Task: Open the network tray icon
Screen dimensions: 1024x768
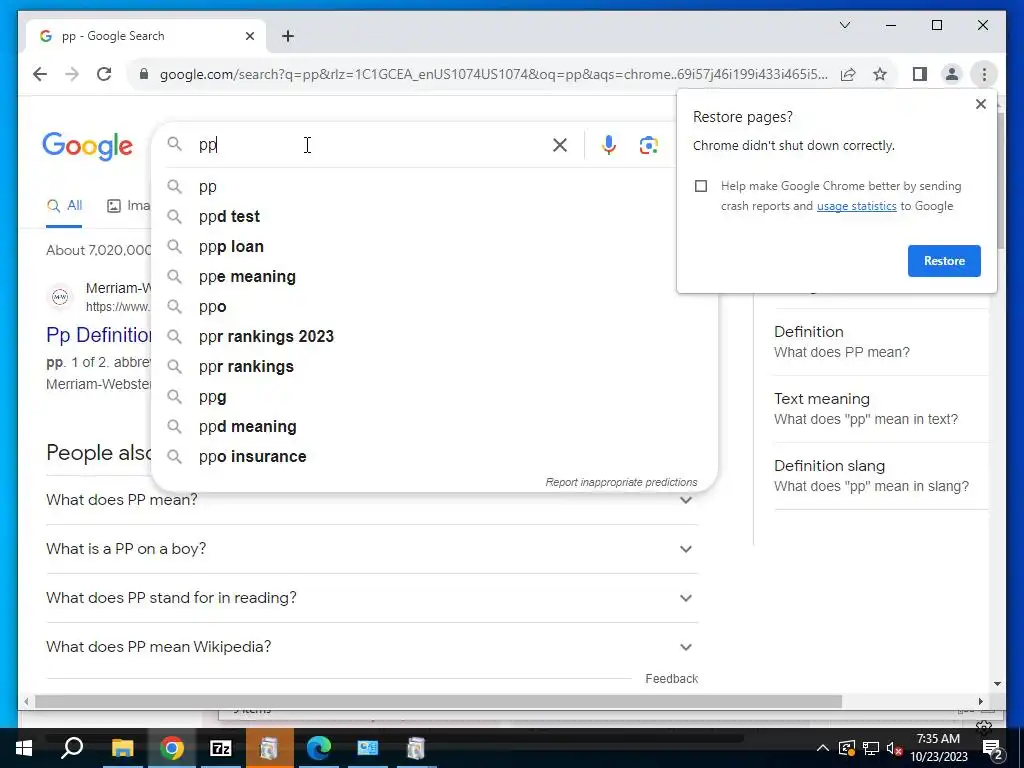Action: 871,748
